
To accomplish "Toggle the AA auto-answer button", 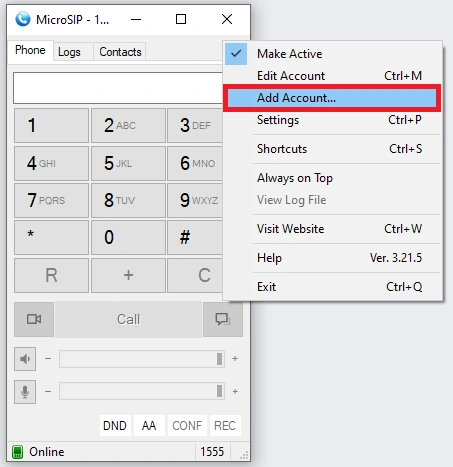I will (x=149, y=426).
